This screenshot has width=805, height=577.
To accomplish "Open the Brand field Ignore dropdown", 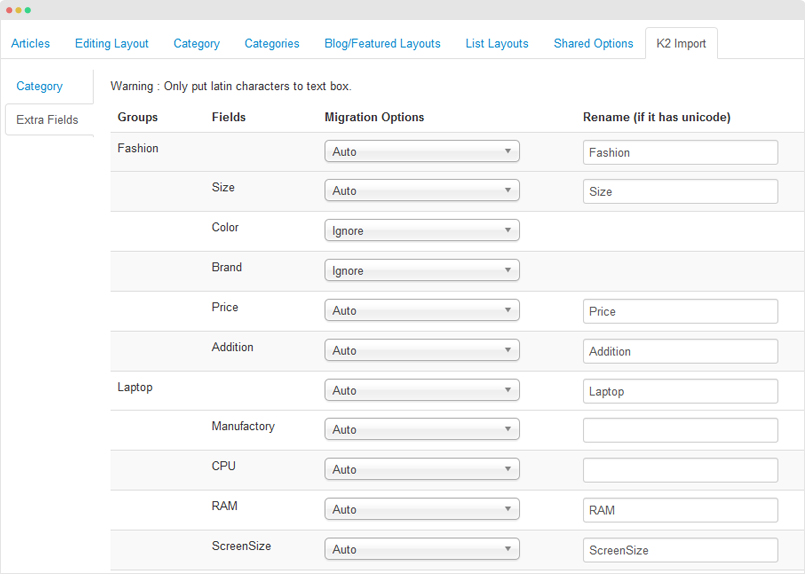I will 421,271.
